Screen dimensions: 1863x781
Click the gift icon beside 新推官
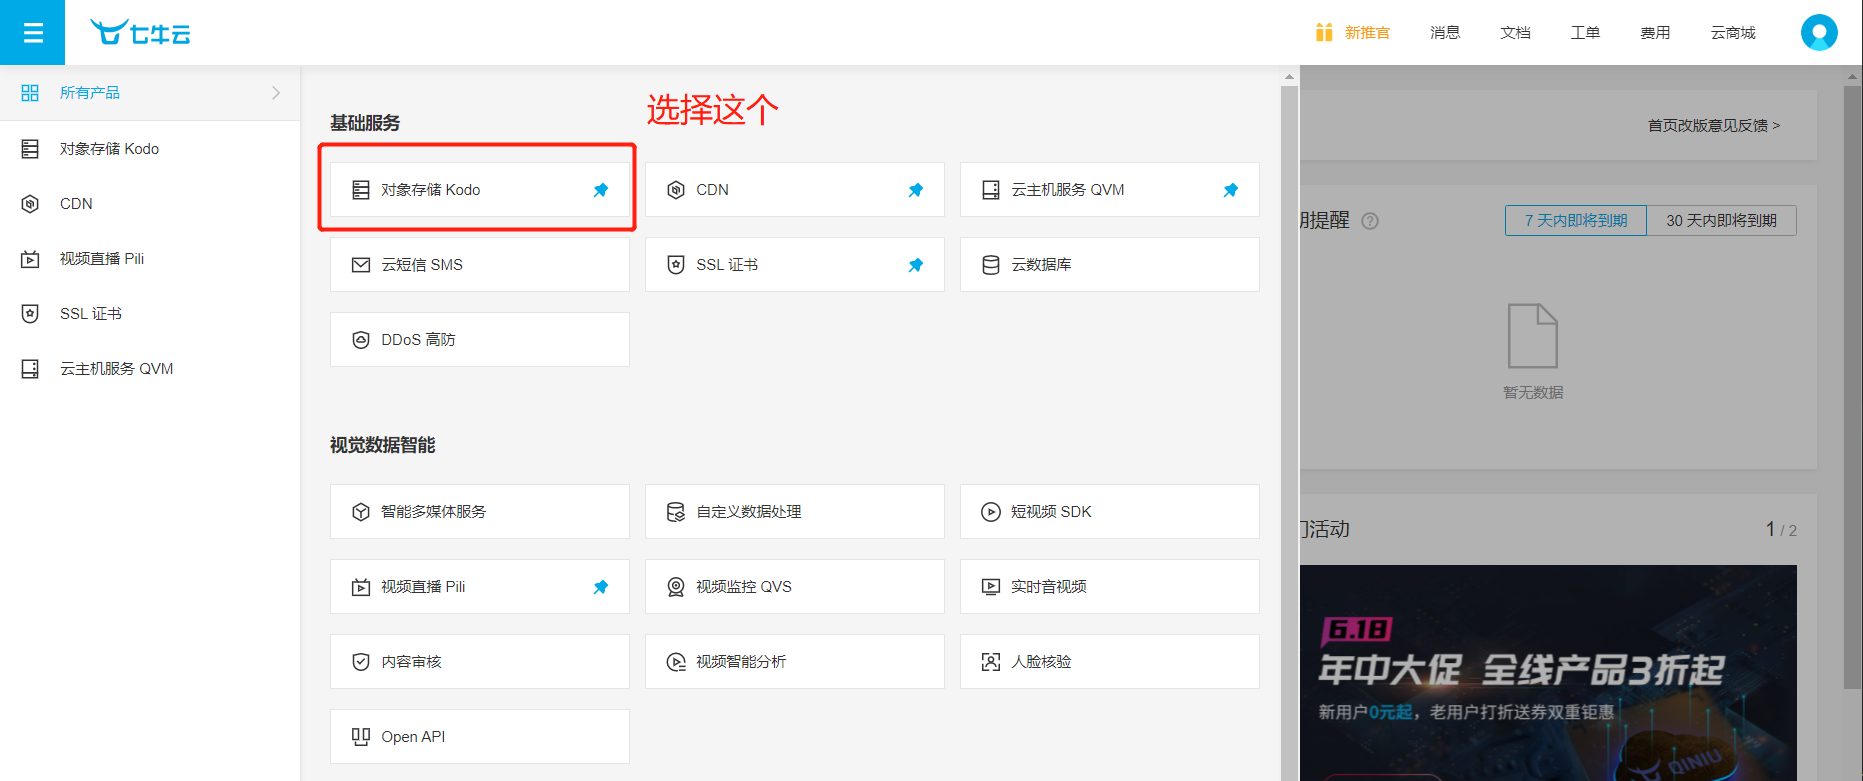click(1324, 32)
